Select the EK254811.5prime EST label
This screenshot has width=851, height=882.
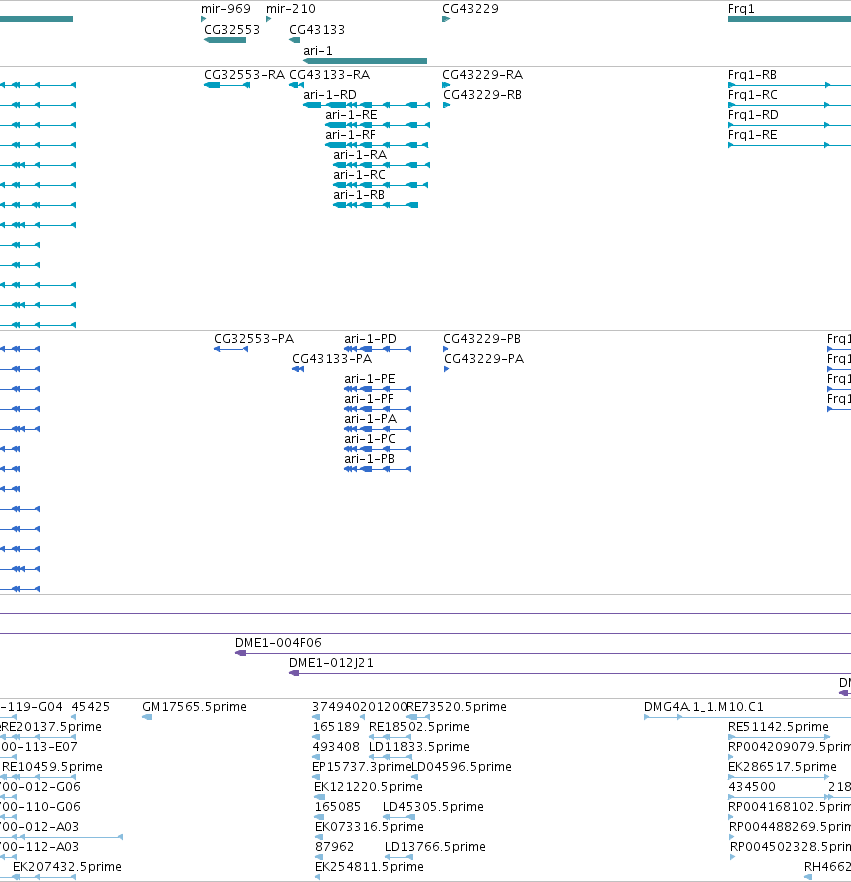(x=369, y=867)
